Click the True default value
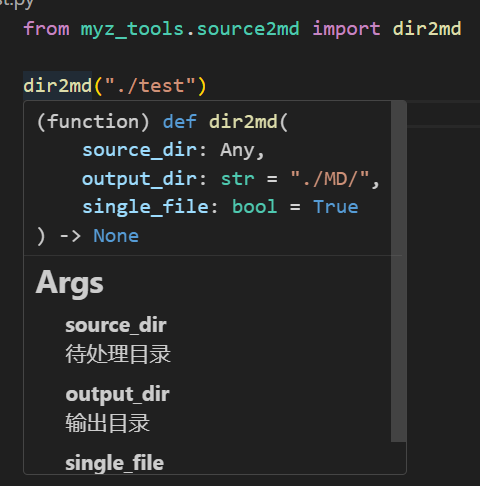Image resolution: width=480 pixels, height=486 pixels. click(336, 207)
